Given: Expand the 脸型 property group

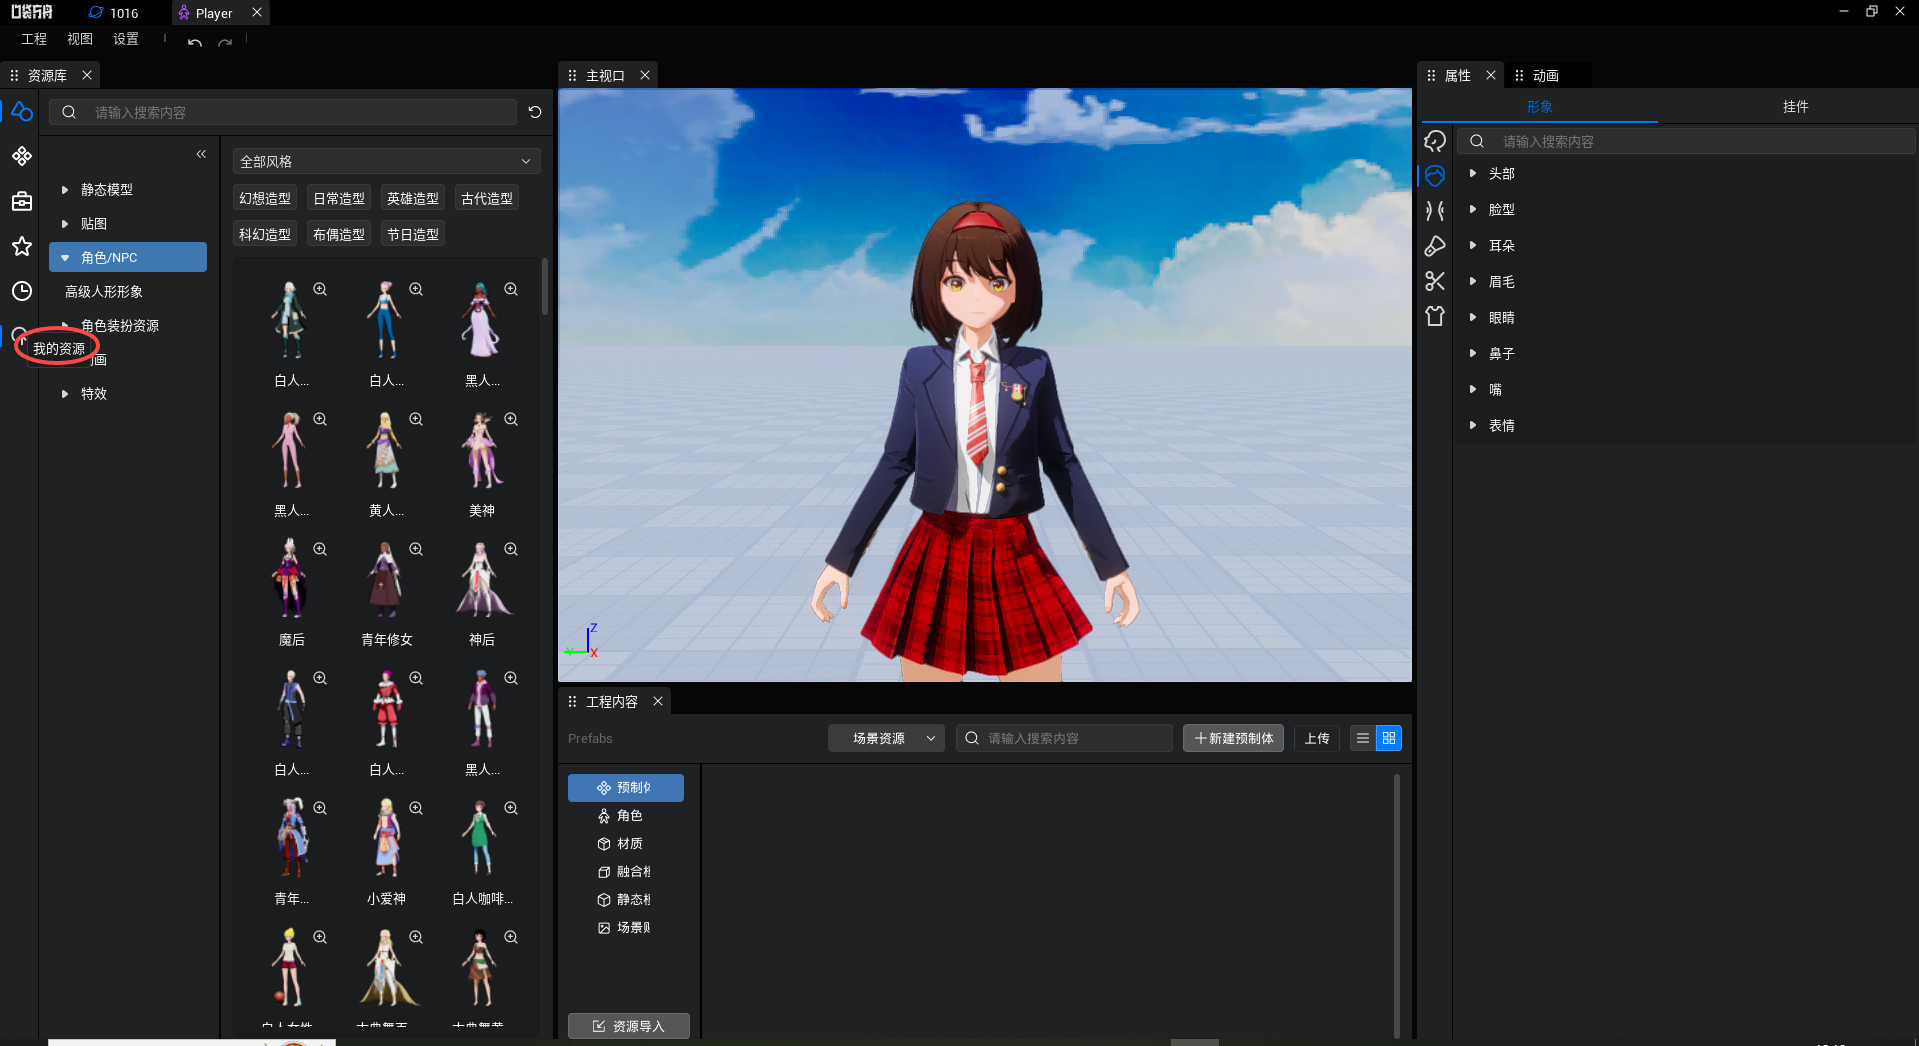Looking at the screenshot, I should tap(1473, 209).
